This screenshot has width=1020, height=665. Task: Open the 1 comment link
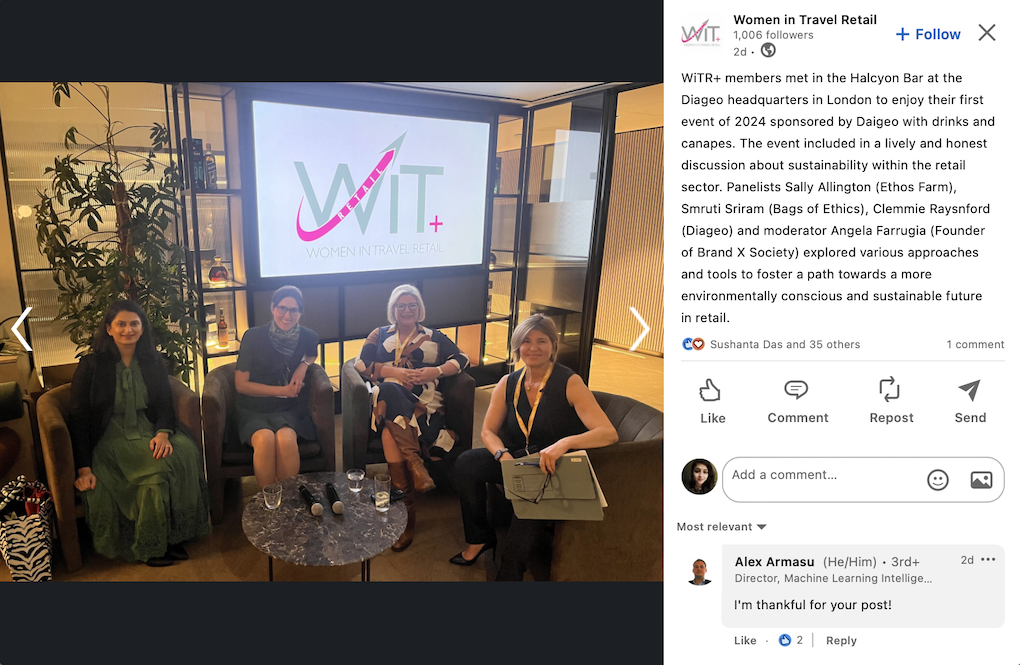[x=975, y=344]
